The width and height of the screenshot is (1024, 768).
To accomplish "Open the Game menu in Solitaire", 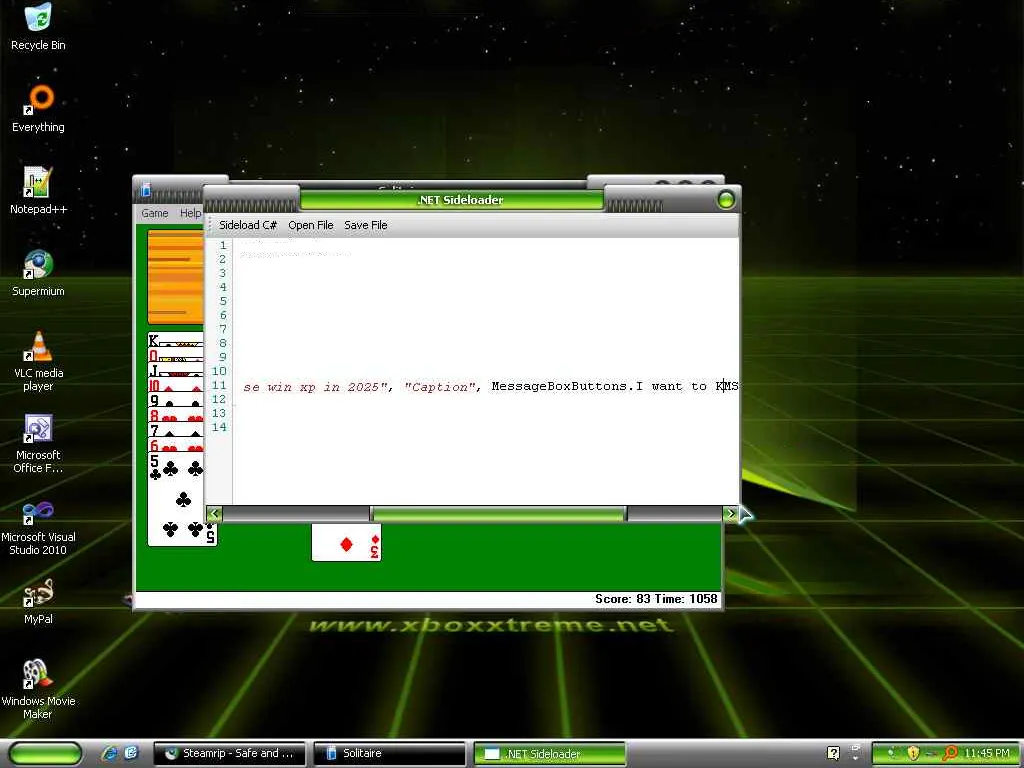I will (x=155, y=213).
